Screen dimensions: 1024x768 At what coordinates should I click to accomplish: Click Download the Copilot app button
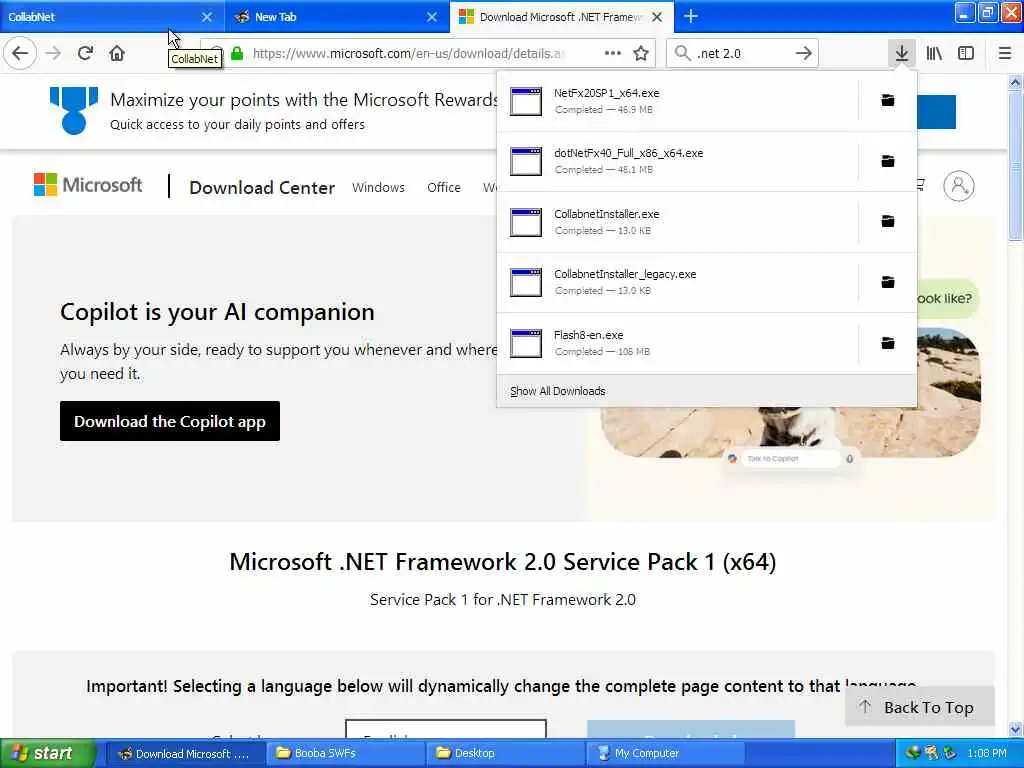(x=170, y=421)
